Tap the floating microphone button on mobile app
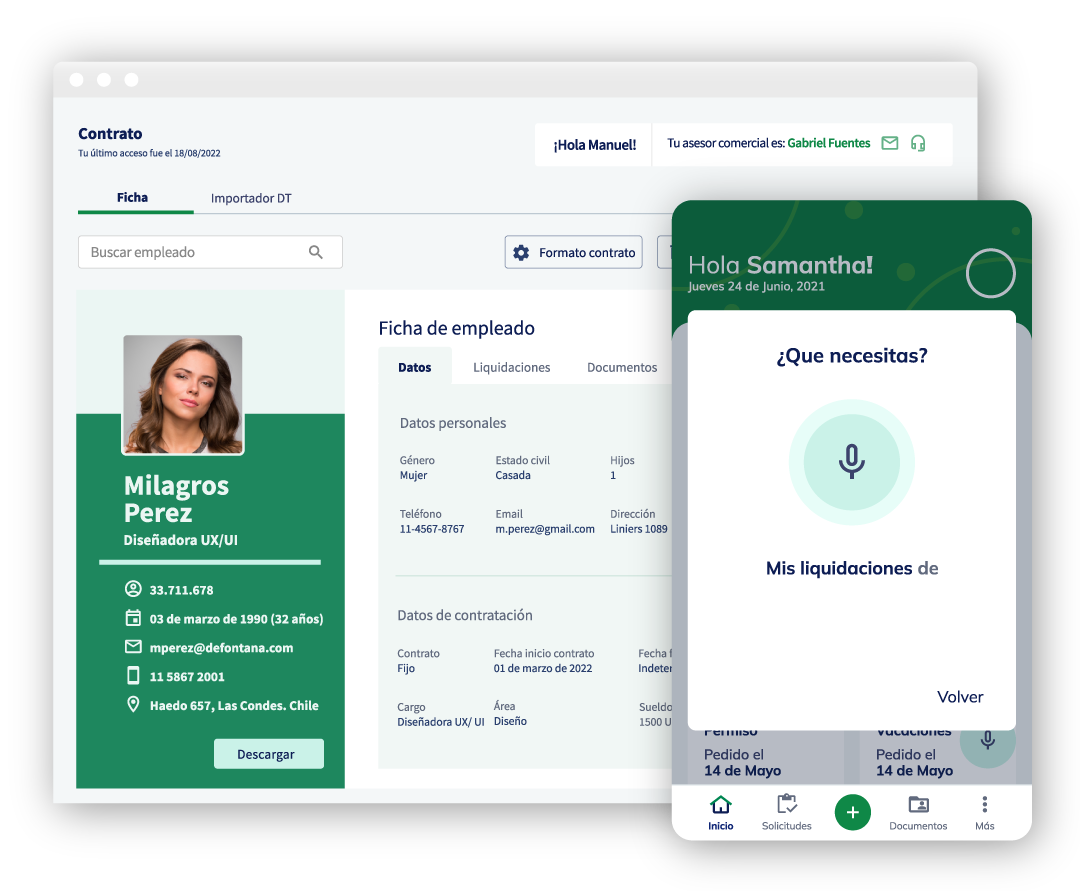This screenshot has height=891, width=1080. pos(987,741)
